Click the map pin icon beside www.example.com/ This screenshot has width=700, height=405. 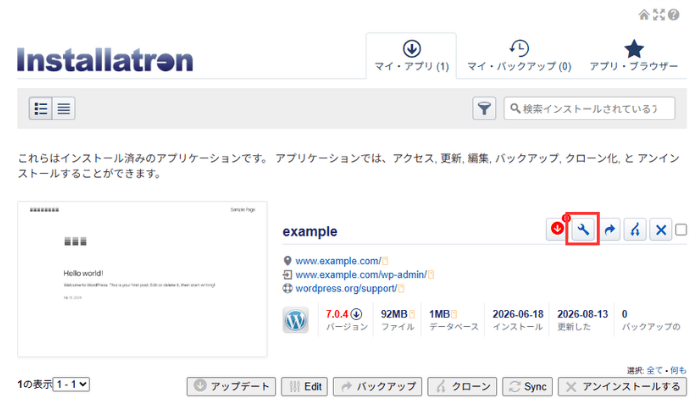tap(288, 261)
